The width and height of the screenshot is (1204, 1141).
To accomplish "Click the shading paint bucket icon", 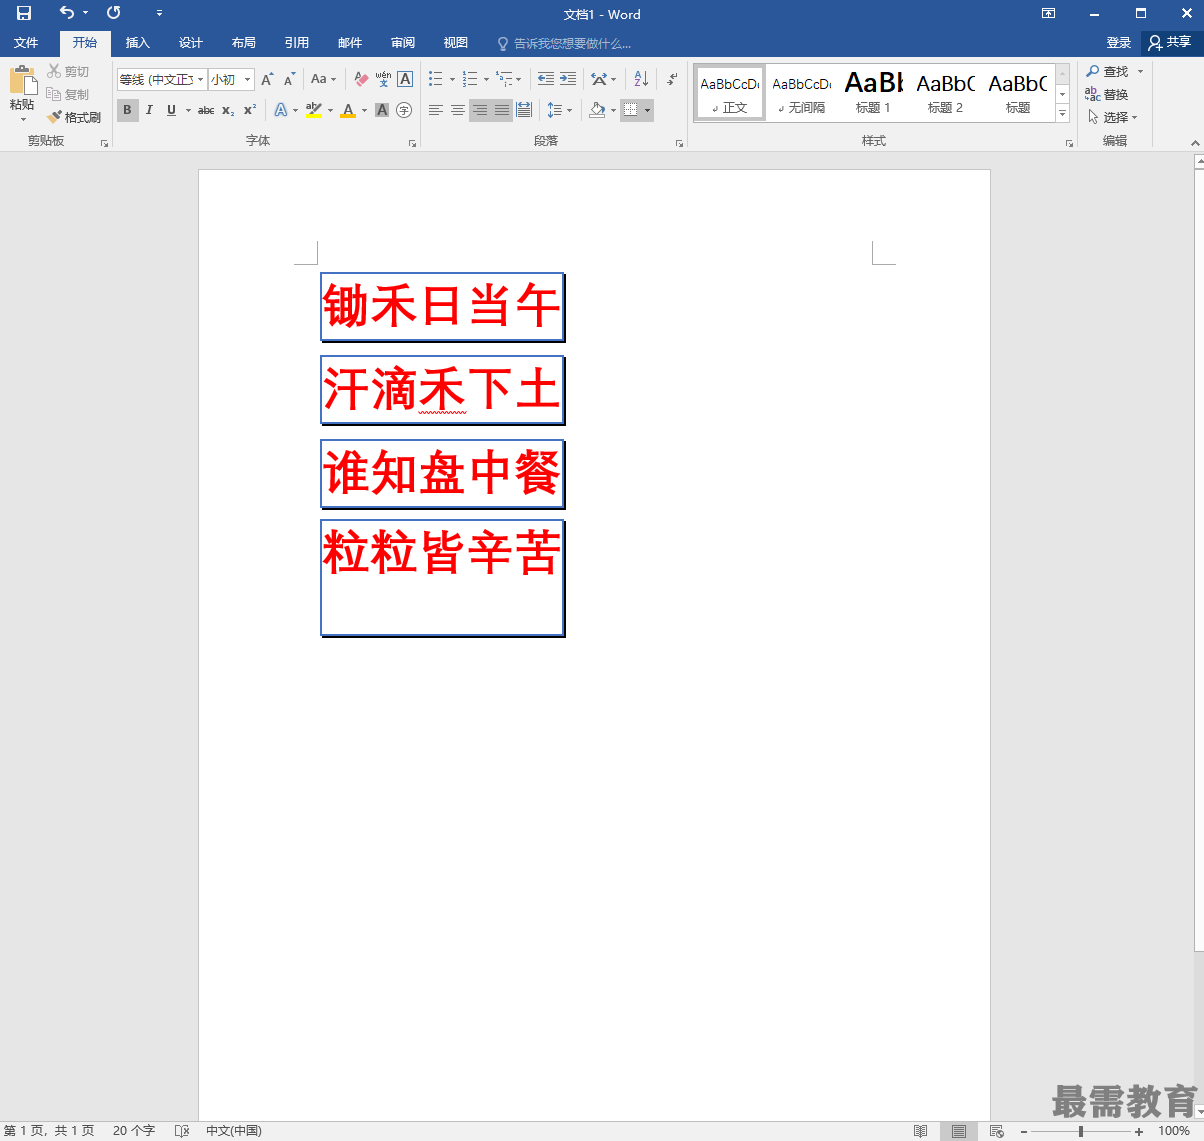I will (597, 110).
